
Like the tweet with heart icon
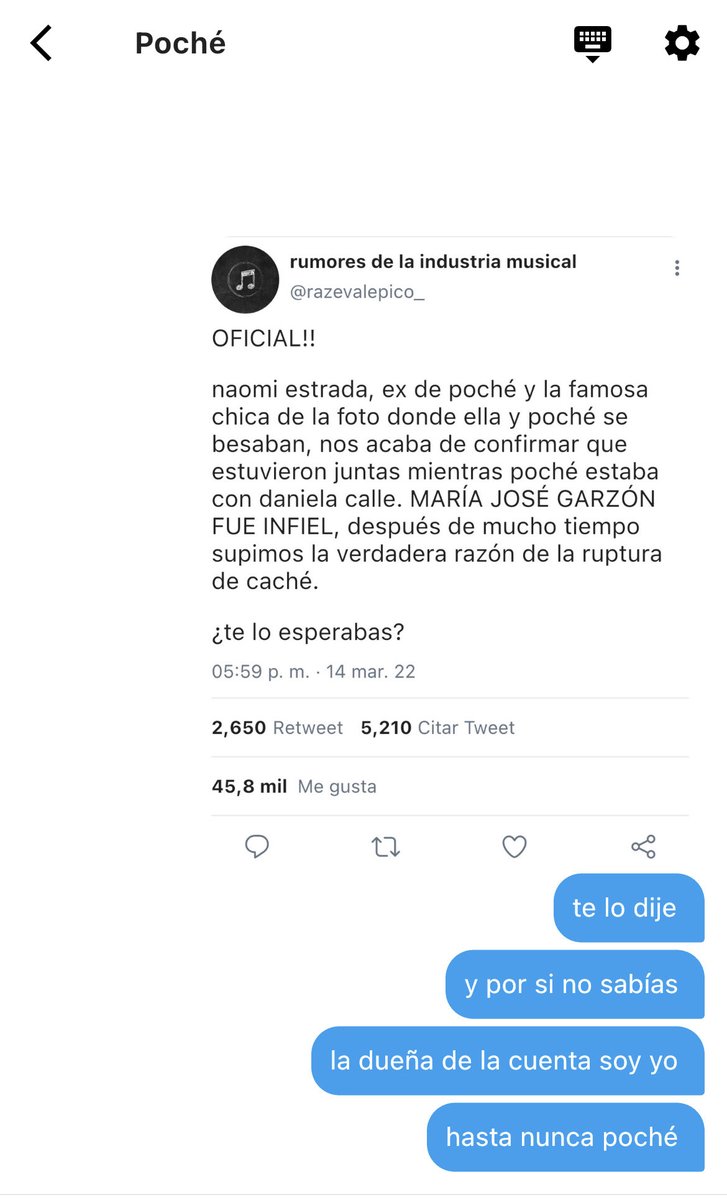(514, 847)
